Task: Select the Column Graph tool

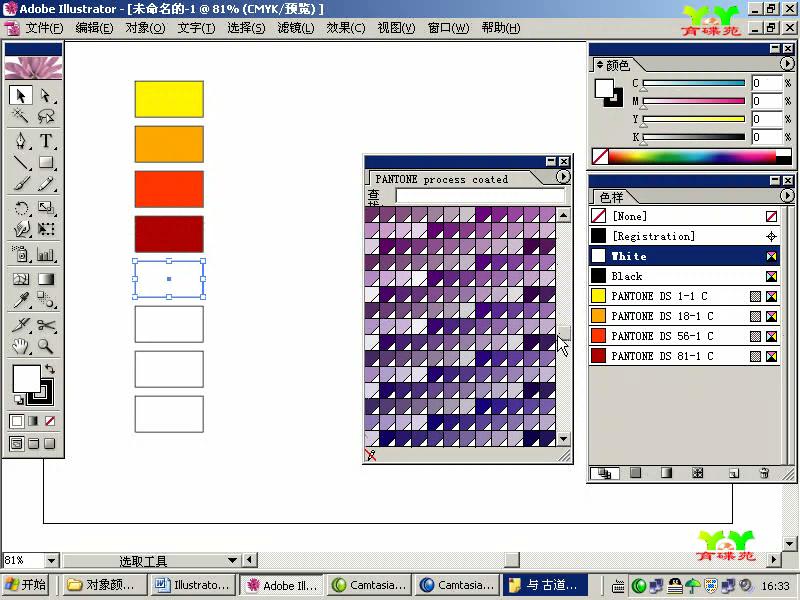Action: 46,254
